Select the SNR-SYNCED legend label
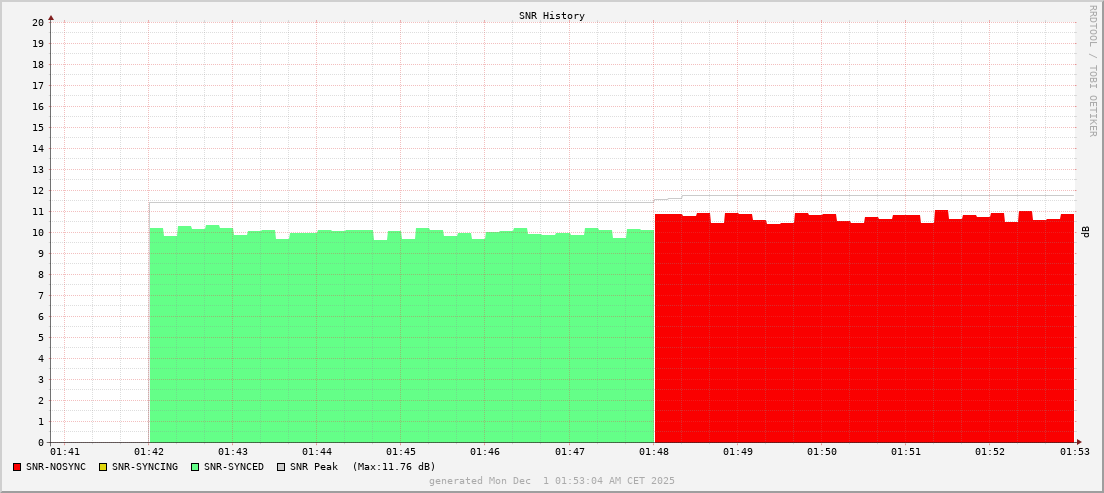 (x=234, y=467)
